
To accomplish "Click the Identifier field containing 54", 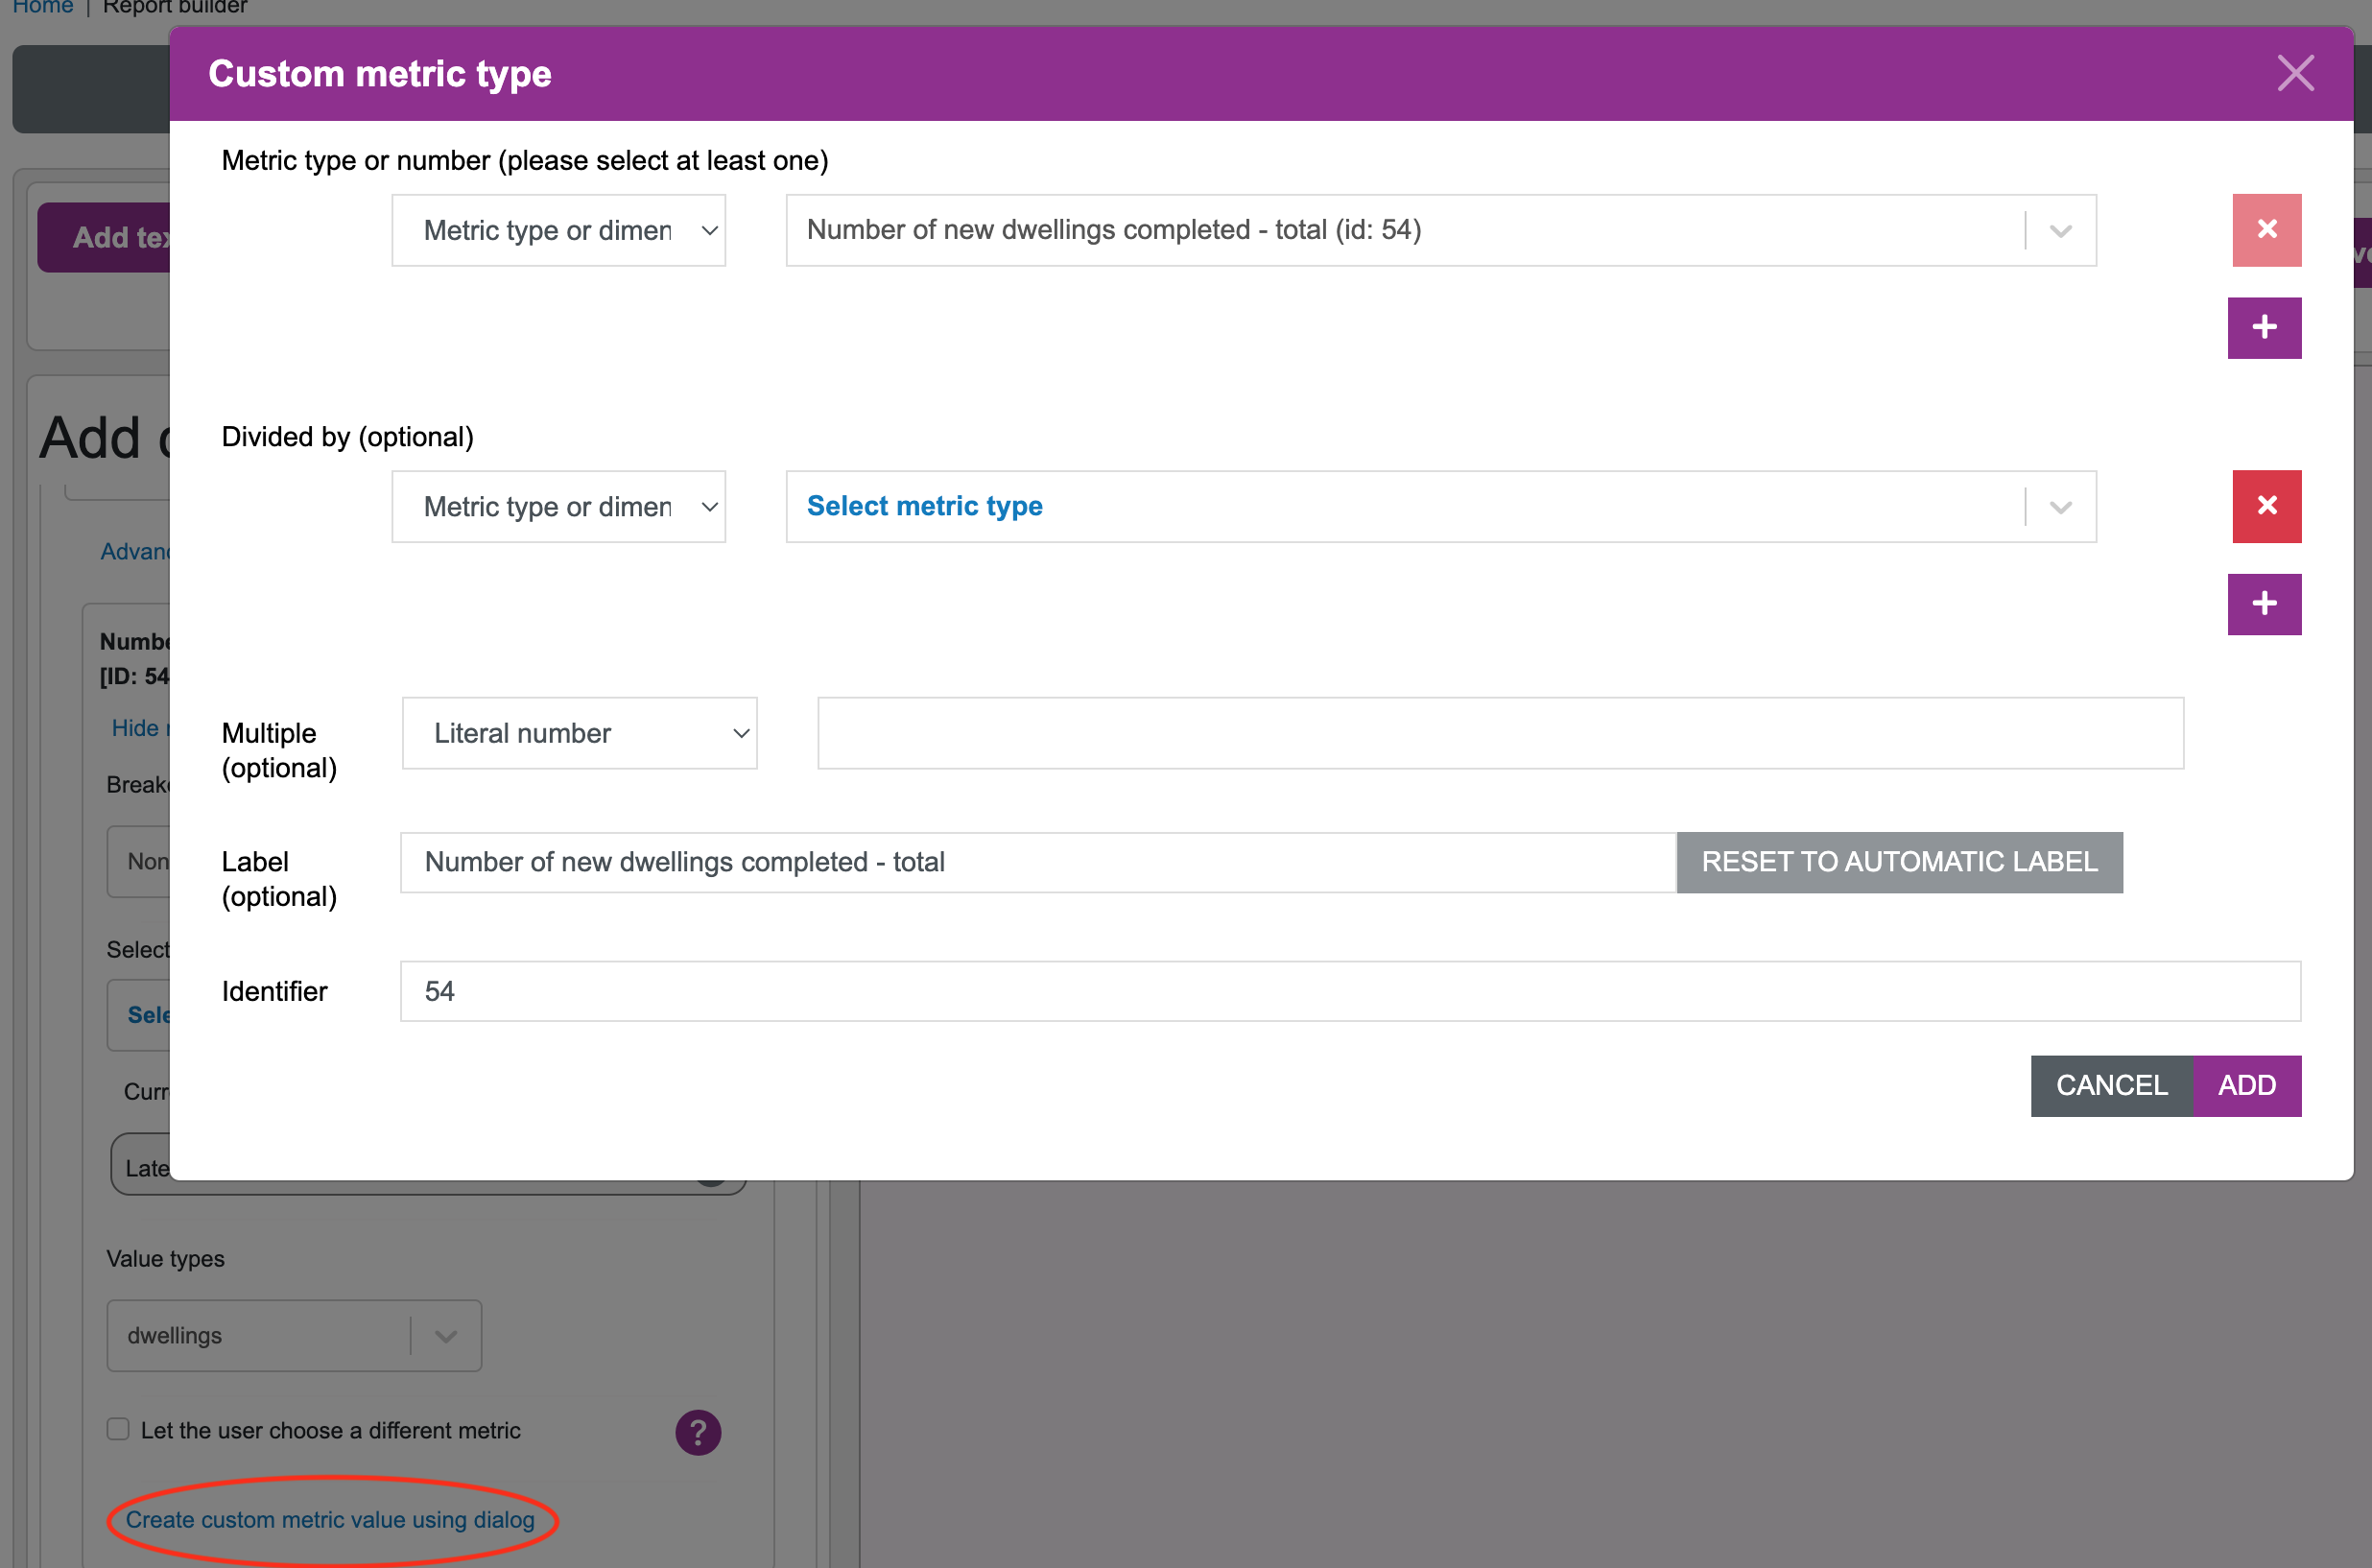I will (1350, 991).
